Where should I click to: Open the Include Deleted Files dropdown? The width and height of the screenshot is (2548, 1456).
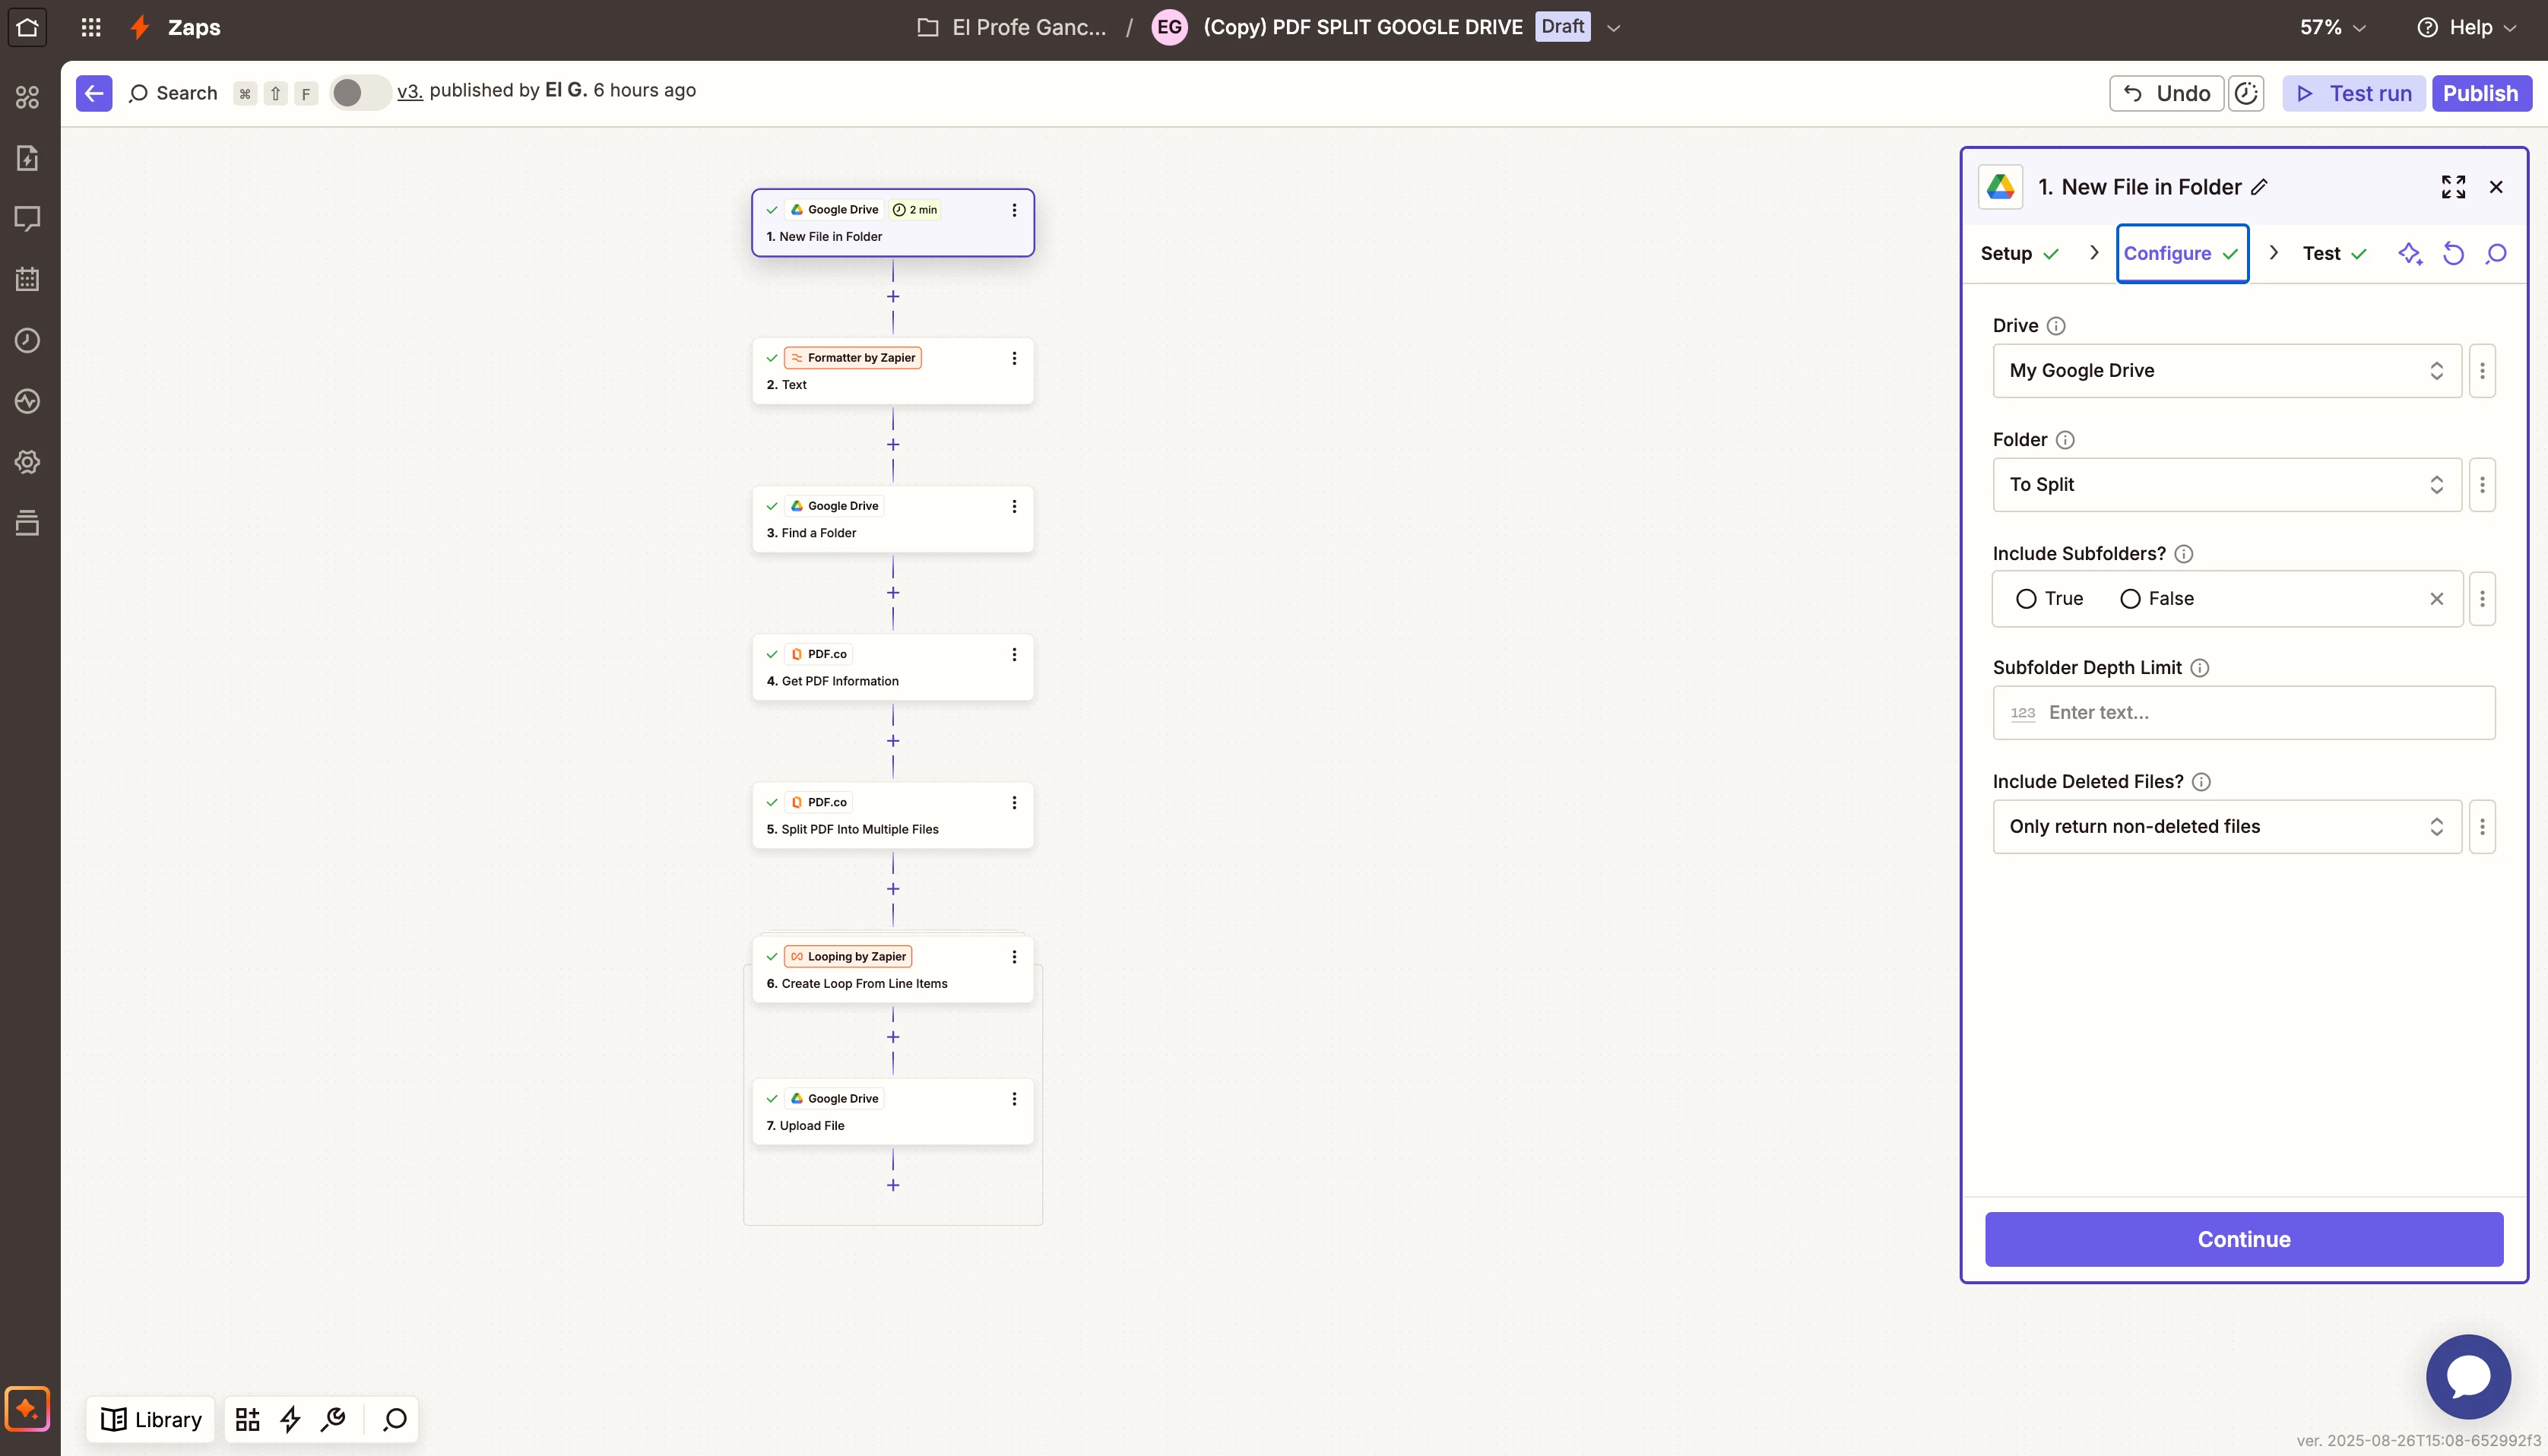2227,827
